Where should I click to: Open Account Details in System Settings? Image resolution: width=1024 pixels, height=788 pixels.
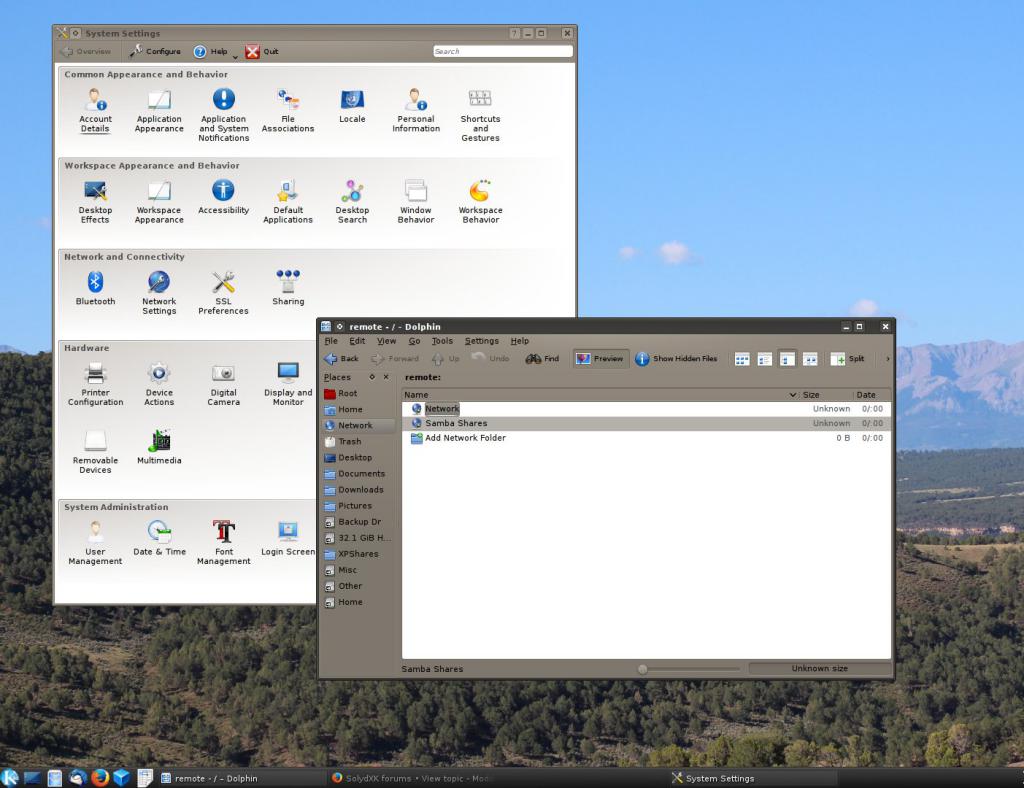click(x=95, y=110)
